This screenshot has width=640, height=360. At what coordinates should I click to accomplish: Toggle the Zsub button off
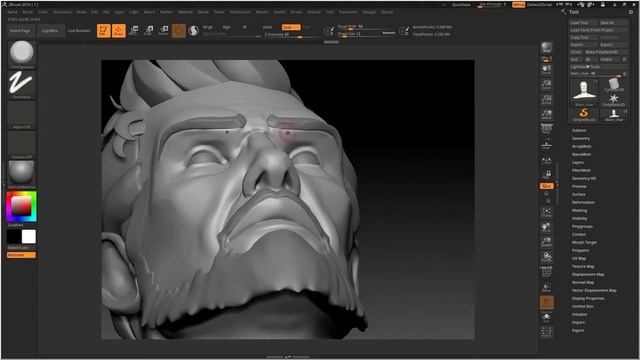point(291,27)
